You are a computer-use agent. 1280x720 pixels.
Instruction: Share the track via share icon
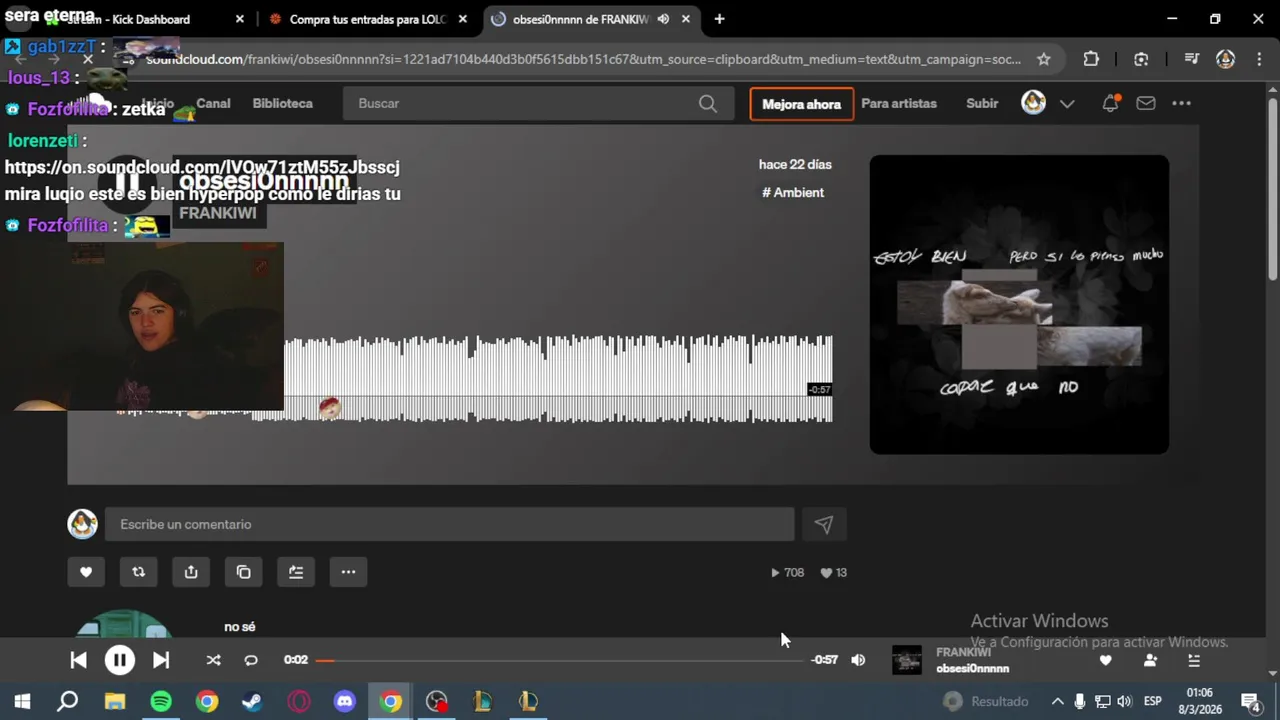pos(191,572)
